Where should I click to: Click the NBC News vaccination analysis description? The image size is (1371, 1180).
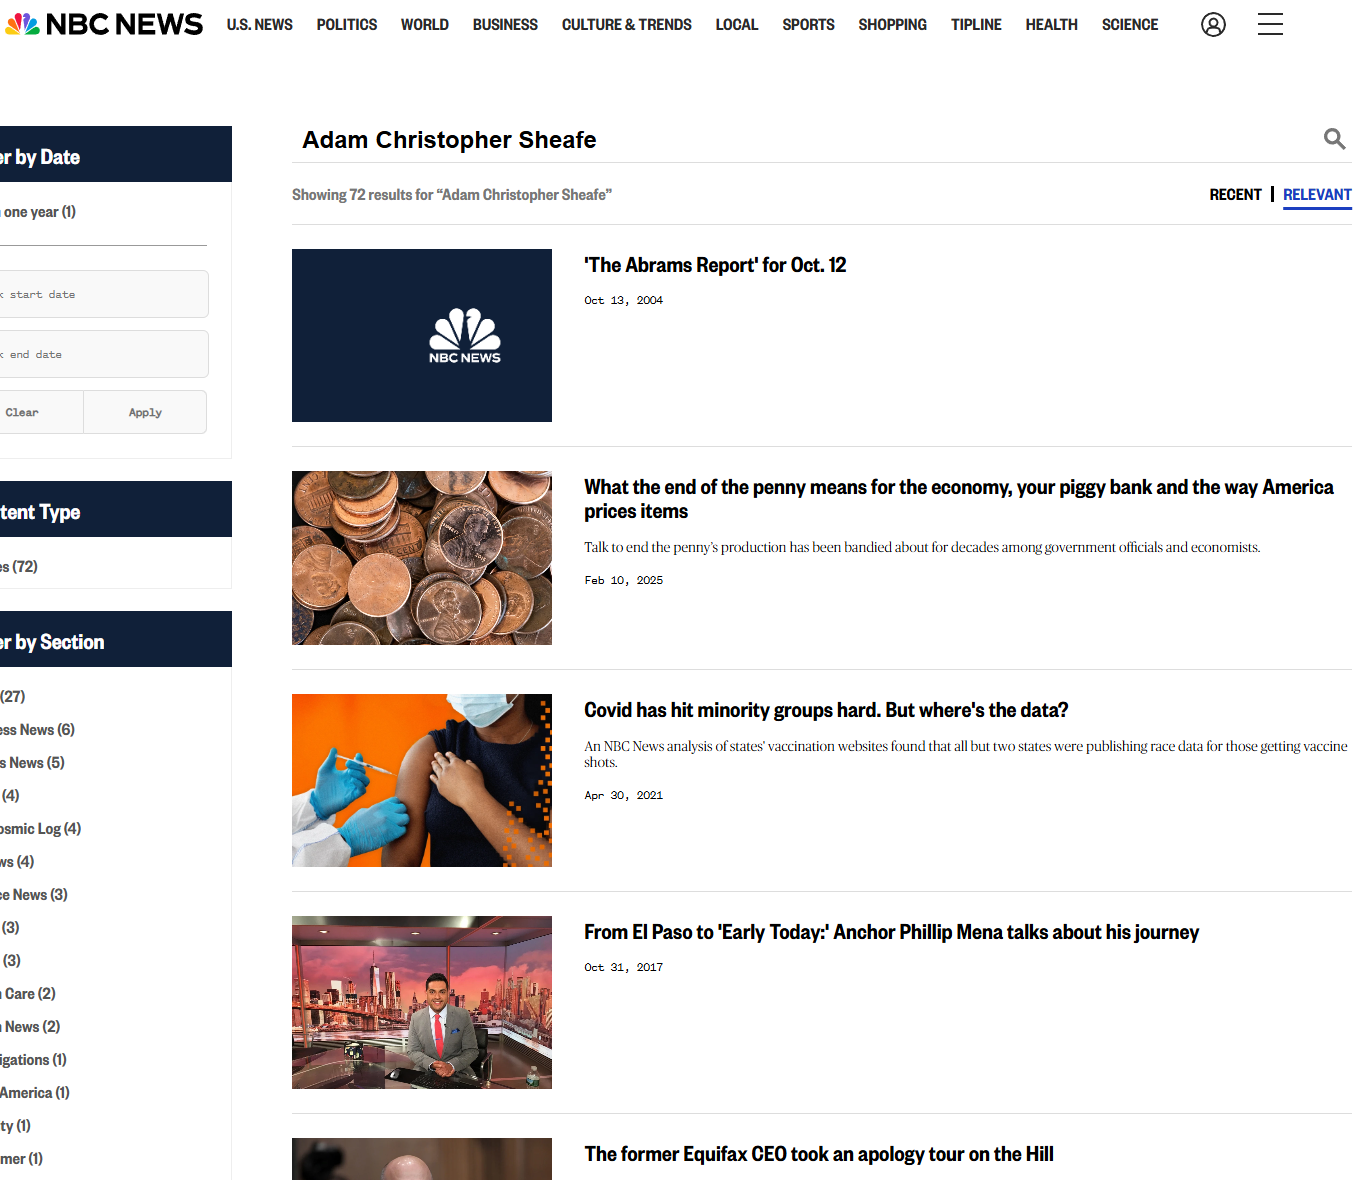tap(966, 754)
